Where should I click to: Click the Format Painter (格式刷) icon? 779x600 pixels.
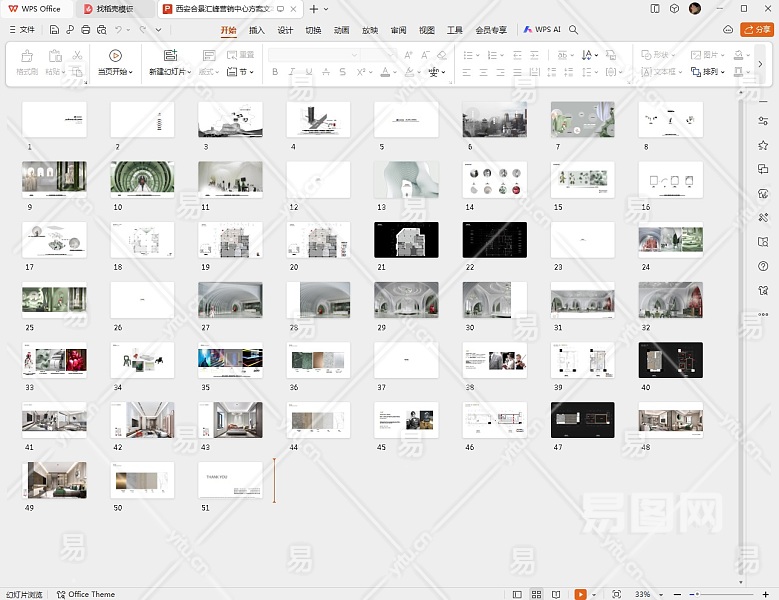pyautogui.click(x=27, y=56)
